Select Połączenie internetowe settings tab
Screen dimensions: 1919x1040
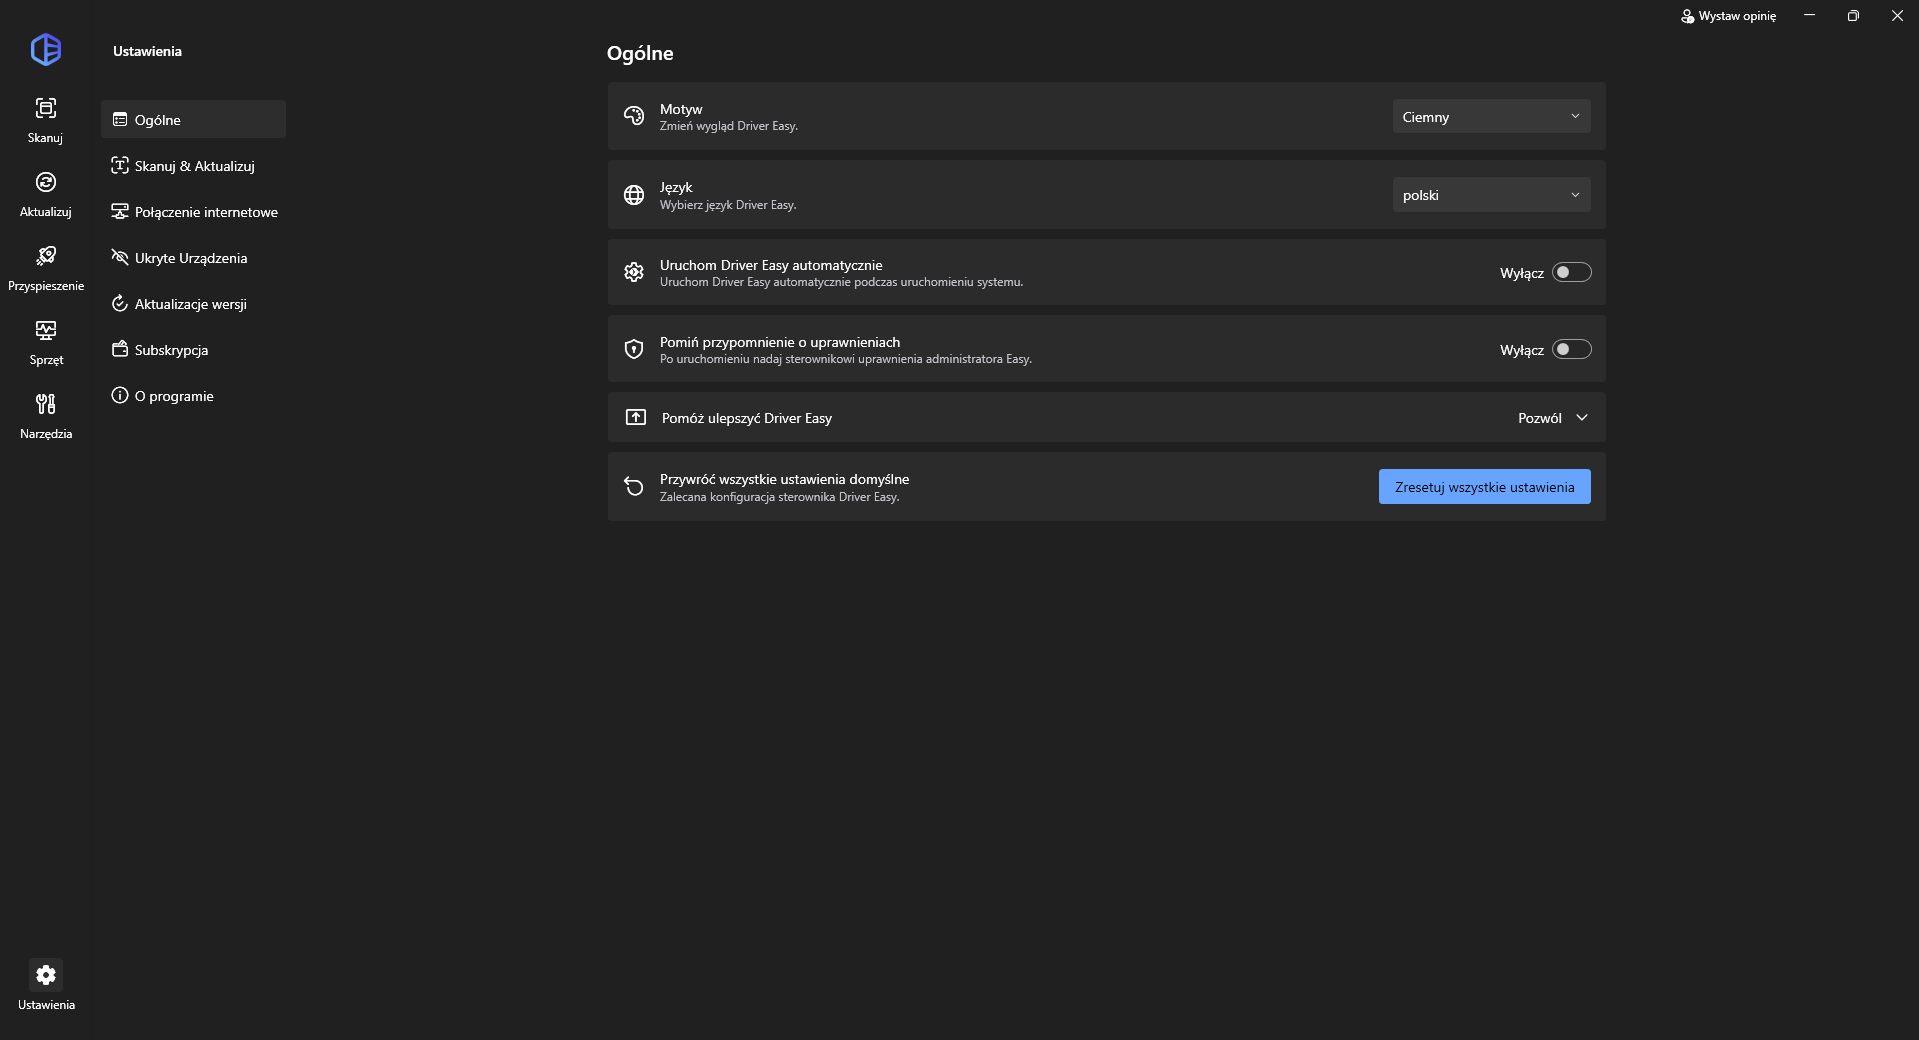pyautogui.click(x=193, y=211)
